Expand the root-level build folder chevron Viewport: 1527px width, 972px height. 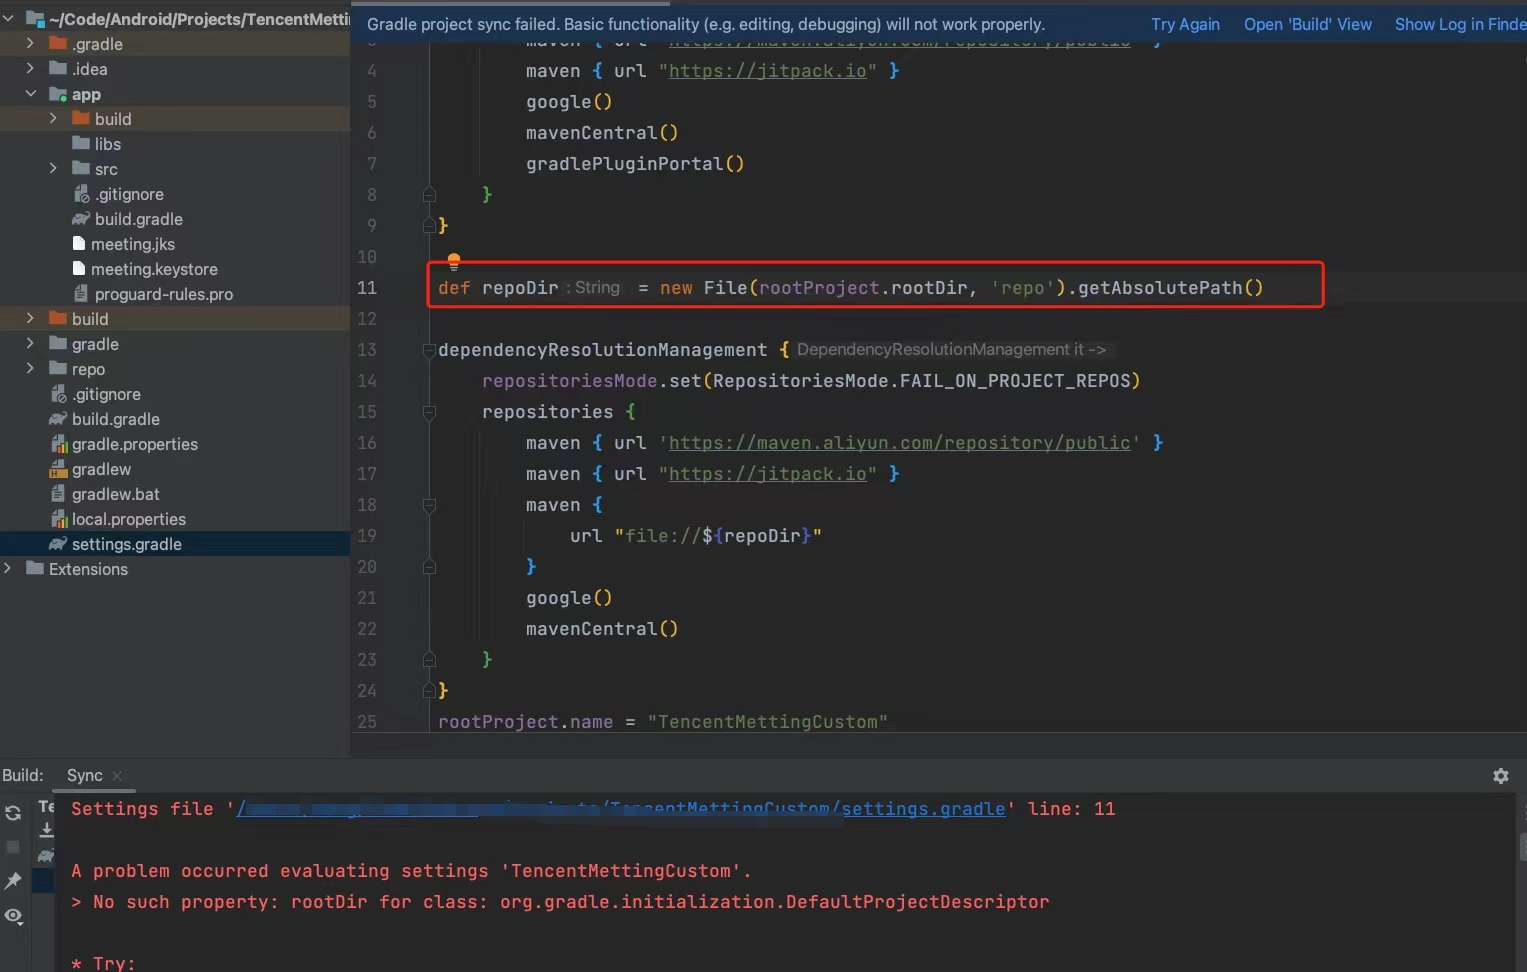pos(30,318)
